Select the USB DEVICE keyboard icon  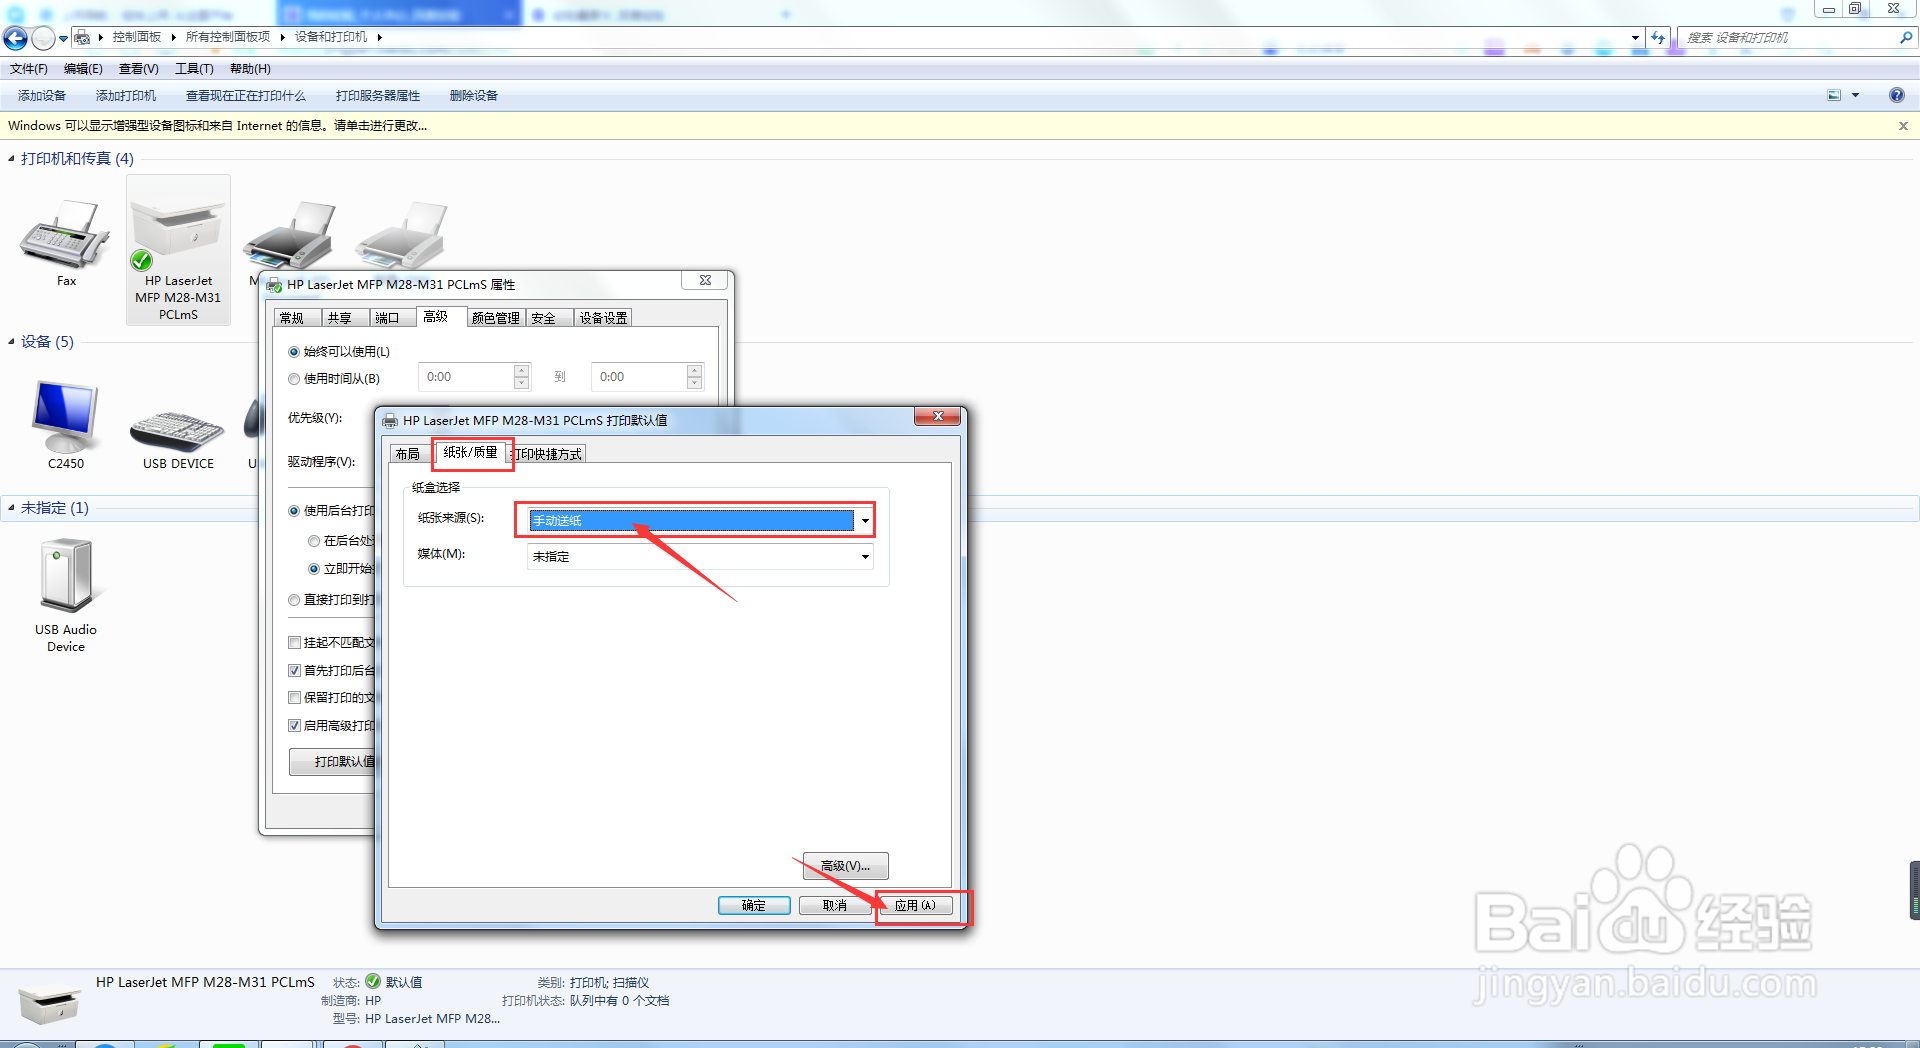point(178,430)
